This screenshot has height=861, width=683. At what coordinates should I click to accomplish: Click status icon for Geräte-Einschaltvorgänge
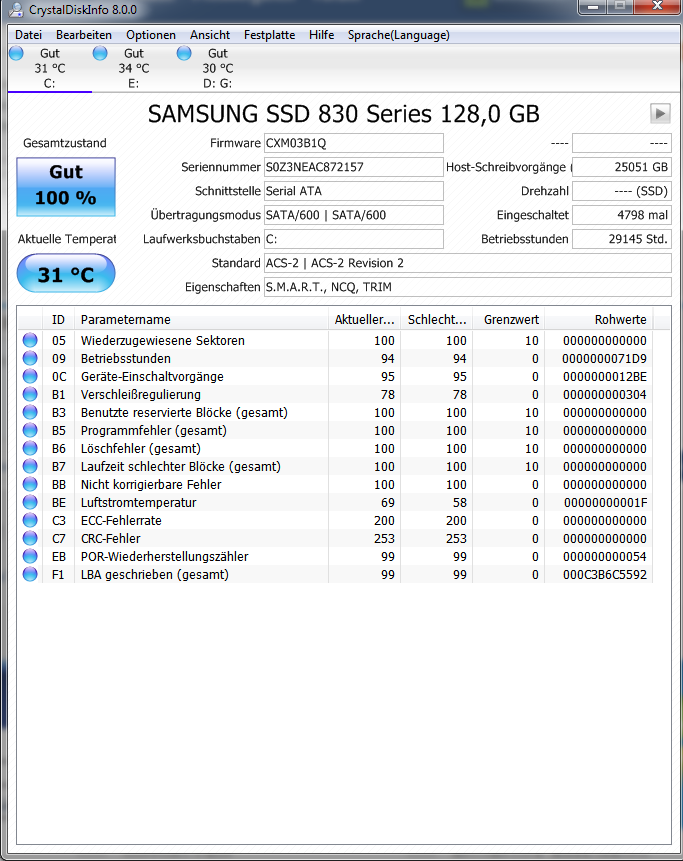click(x=30, y=377)
